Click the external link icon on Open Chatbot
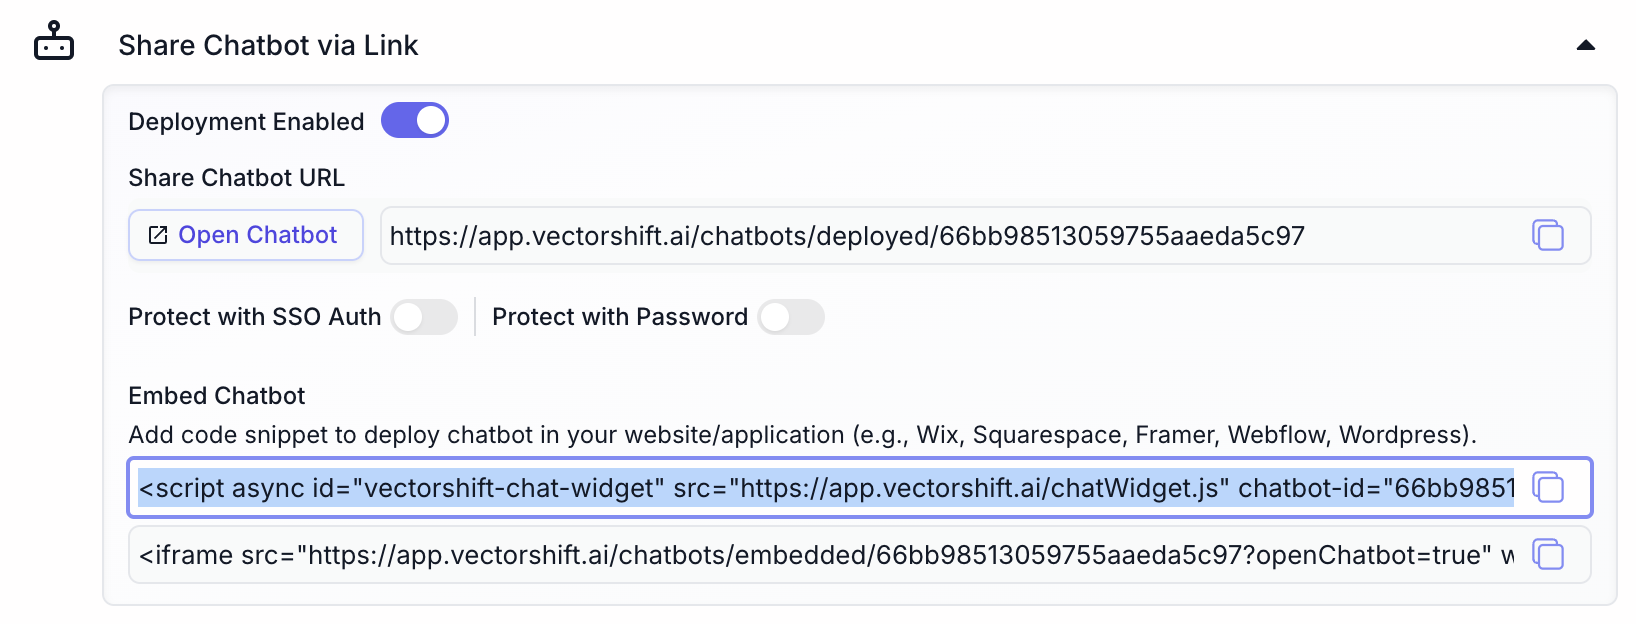The width and height of the screenshot is (1636, 624). click(156, 234)
